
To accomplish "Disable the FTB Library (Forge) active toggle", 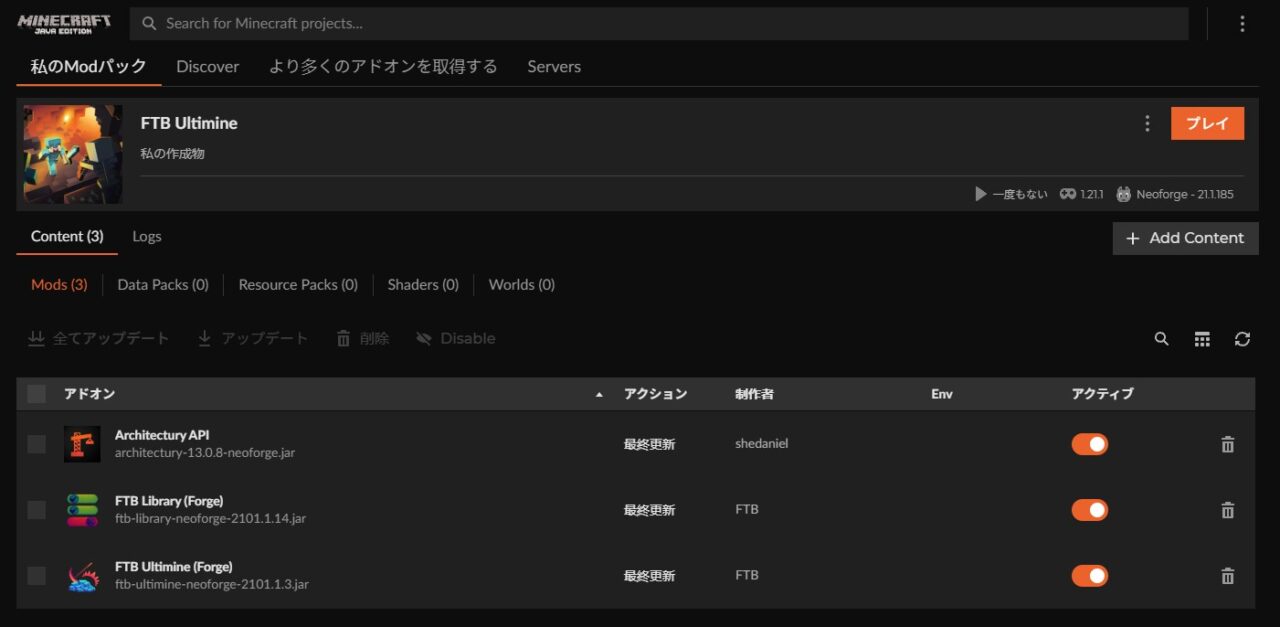I will click(x=1090, y=510).
